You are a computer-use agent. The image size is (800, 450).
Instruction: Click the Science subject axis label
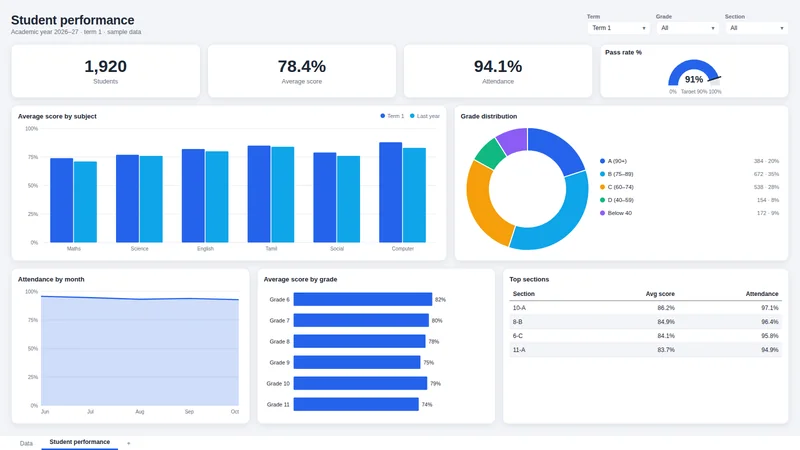(139, 249)
